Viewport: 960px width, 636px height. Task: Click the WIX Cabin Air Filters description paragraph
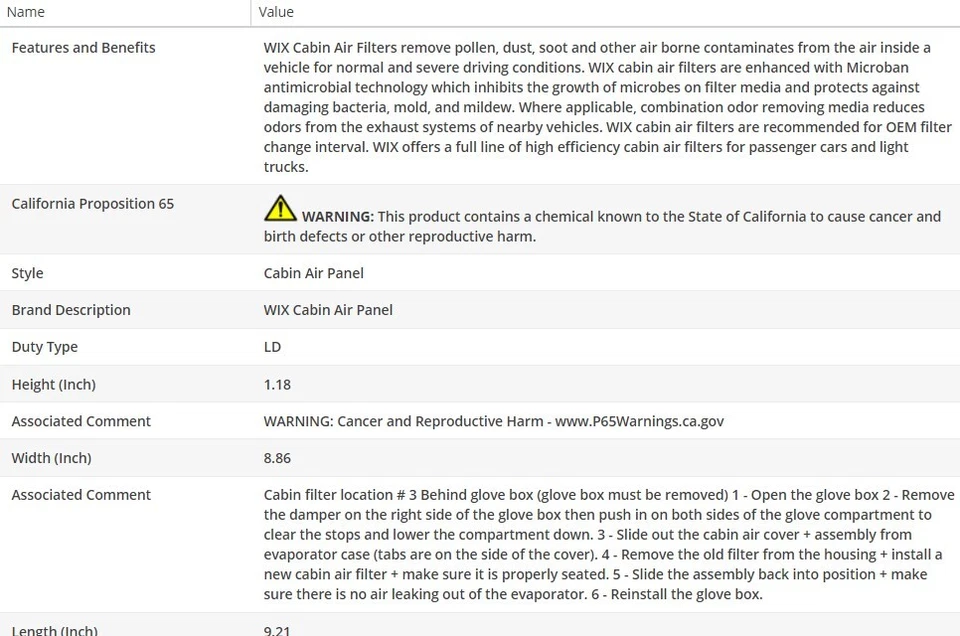coord(597,107)
